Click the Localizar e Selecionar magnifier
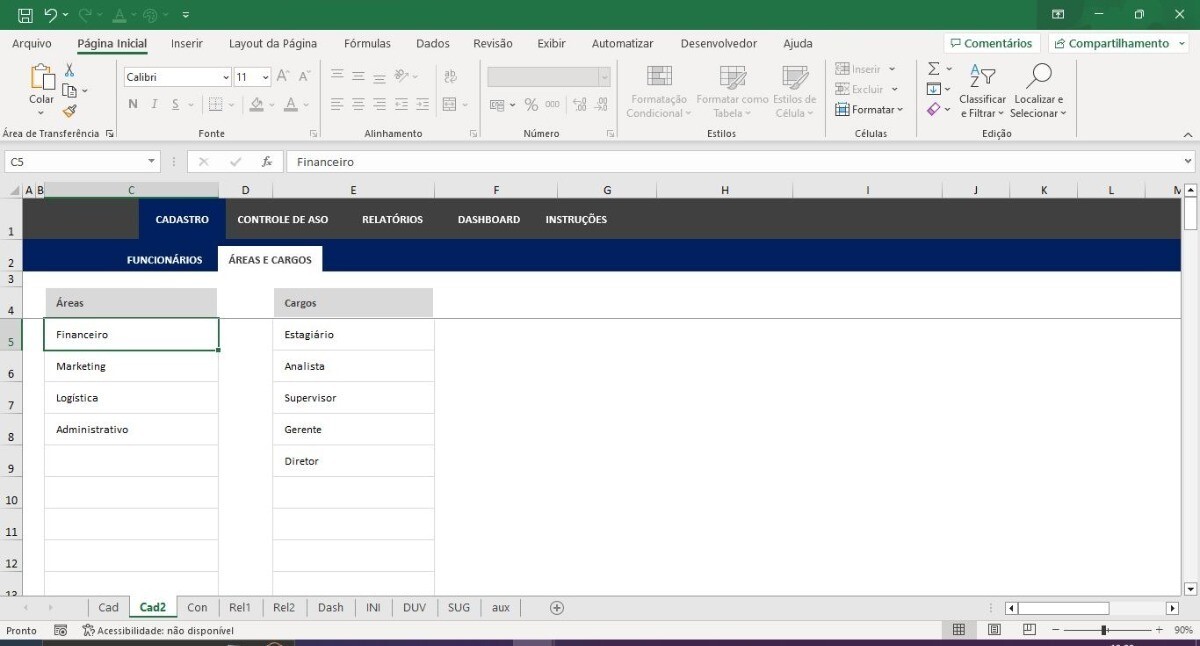This screenshot has width=1200, height=646. [x=1038, y=90]
